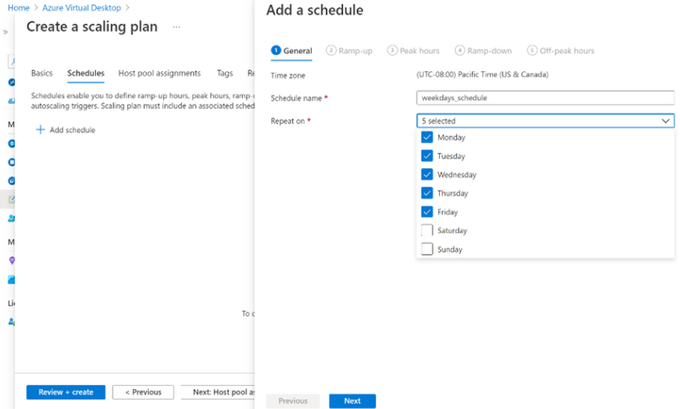Open the Azure Virtual Desktop breadcrumb link

coord(82,8)
